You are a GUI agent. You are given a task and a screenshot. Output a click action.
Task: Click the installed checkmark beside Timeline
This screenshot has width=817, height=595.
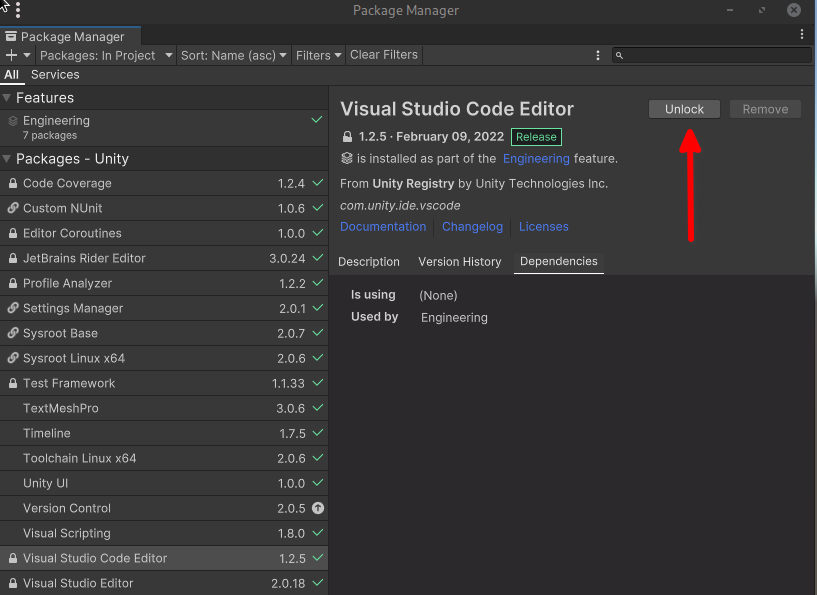pos(317,433)
